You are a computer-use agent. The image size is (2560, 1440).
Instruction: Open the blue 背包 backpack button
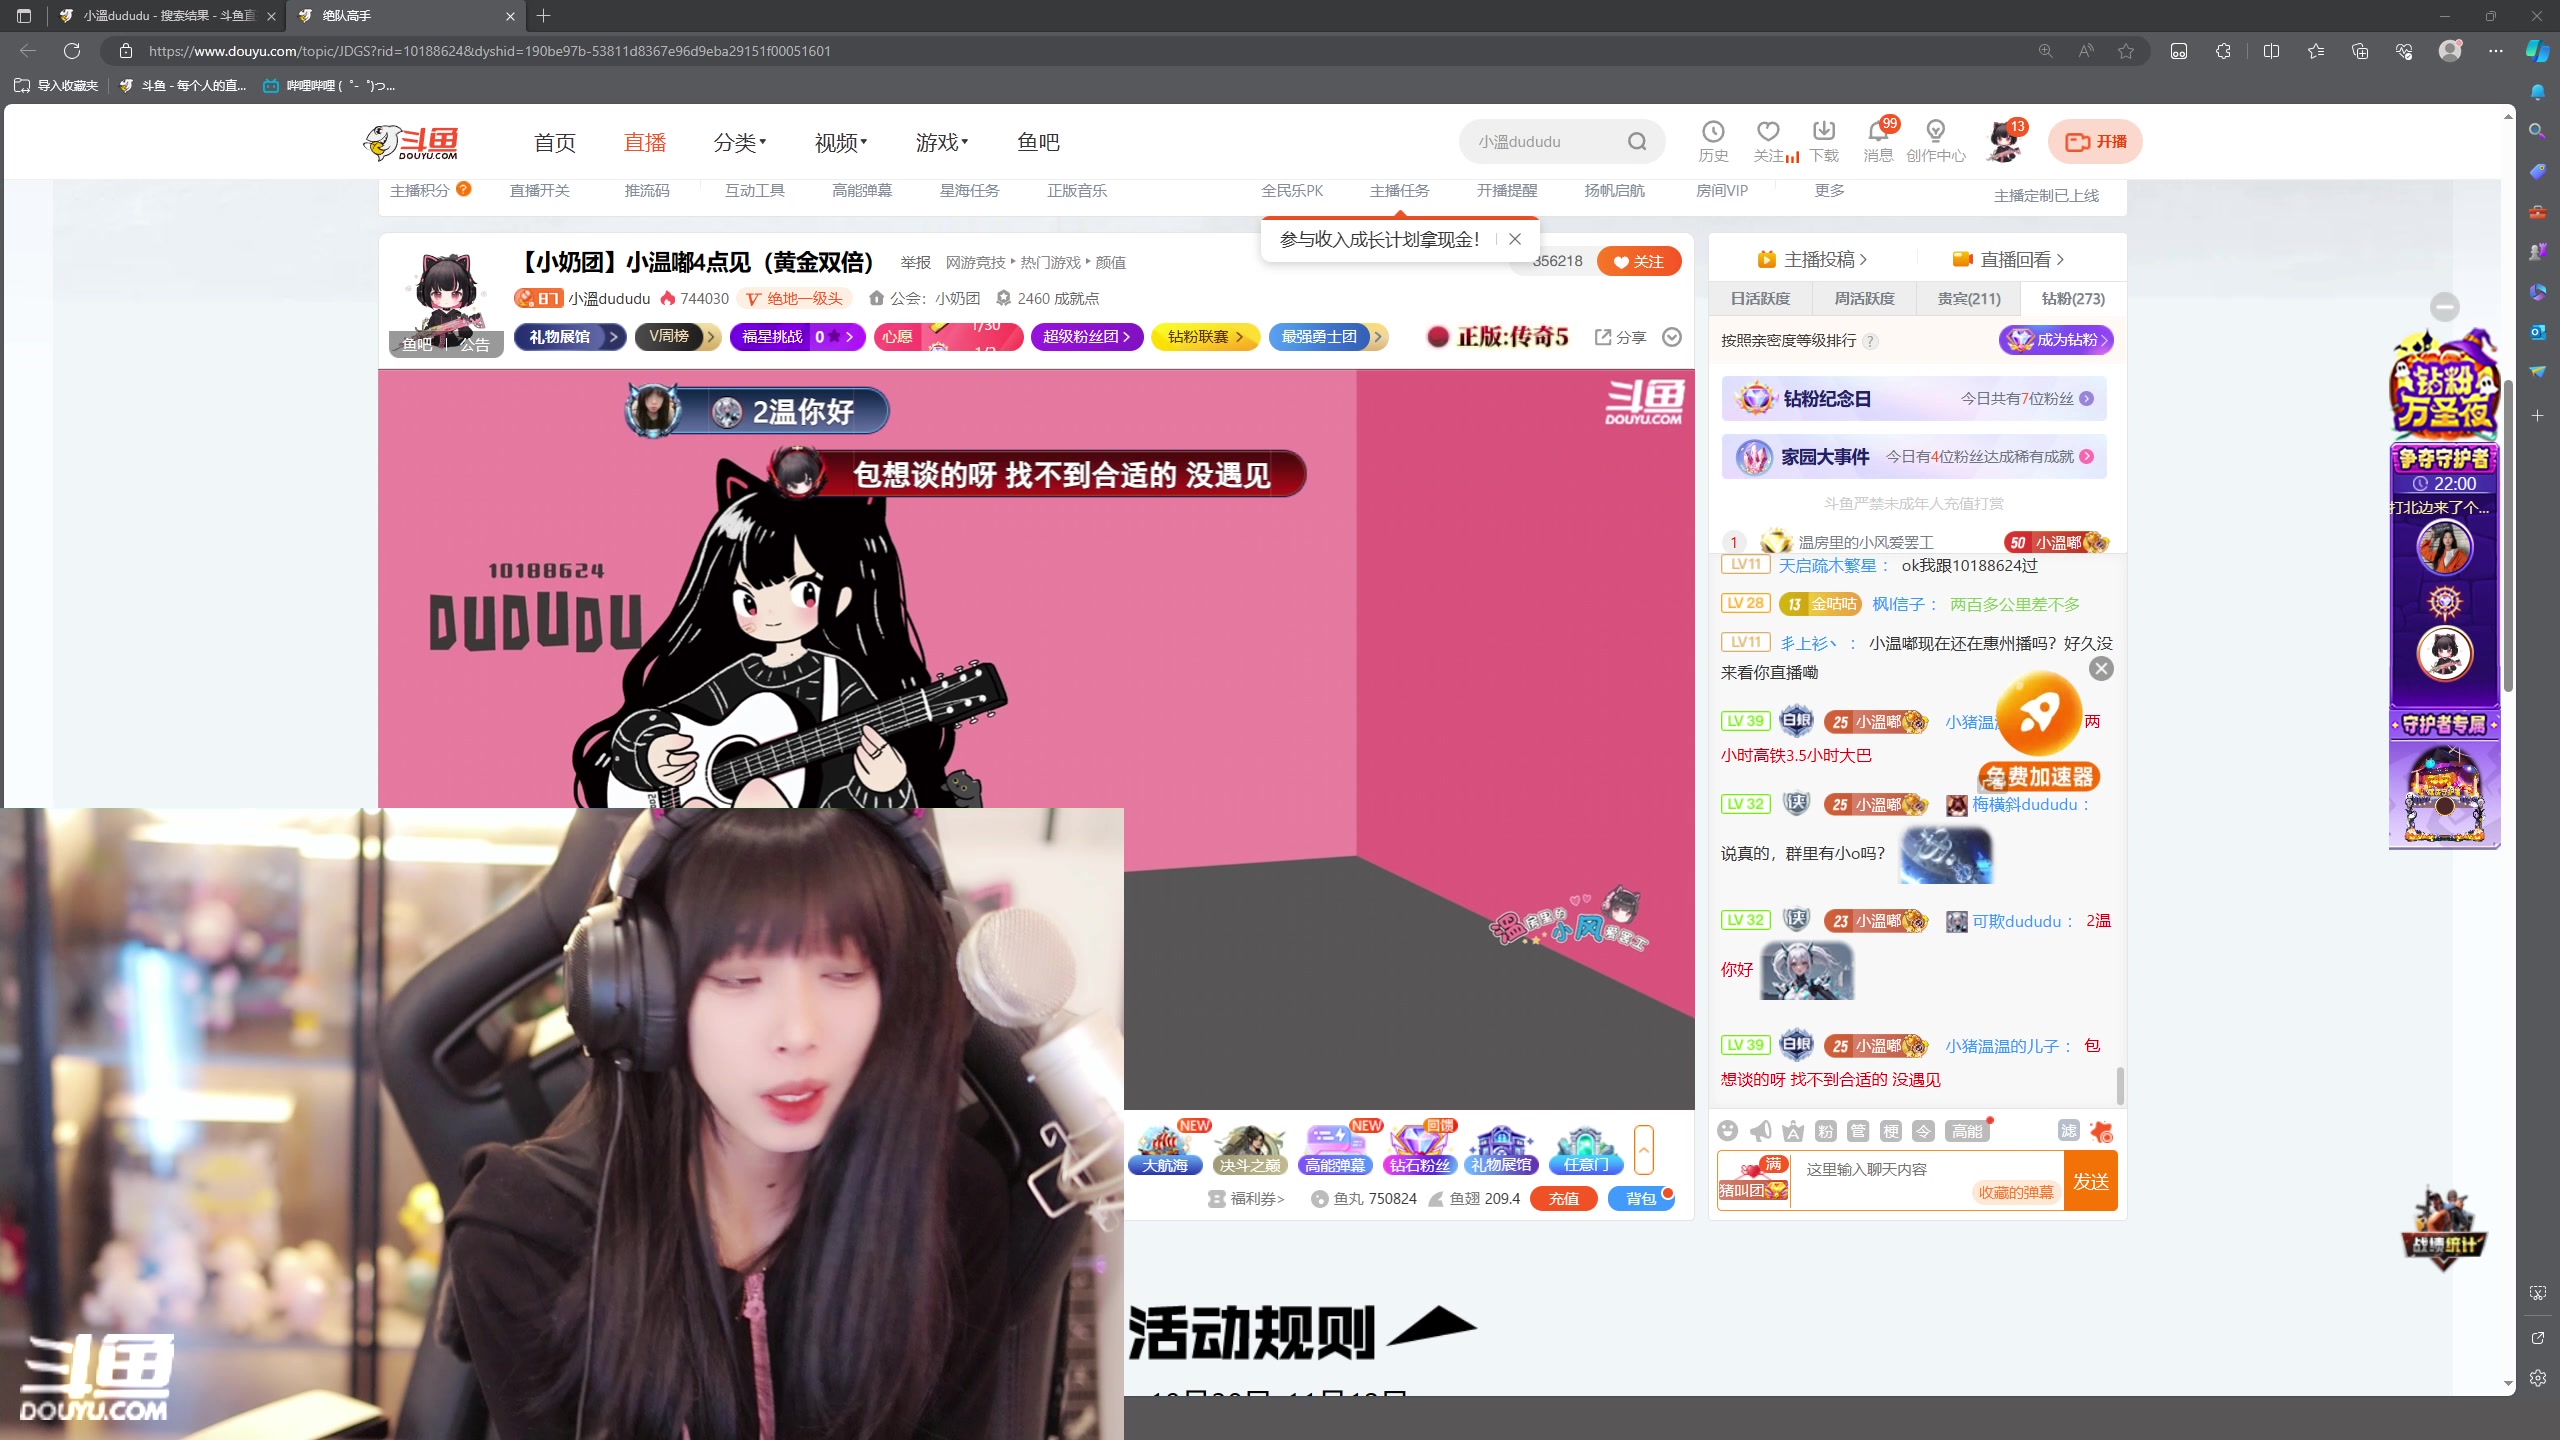tap(1641, 1198)
